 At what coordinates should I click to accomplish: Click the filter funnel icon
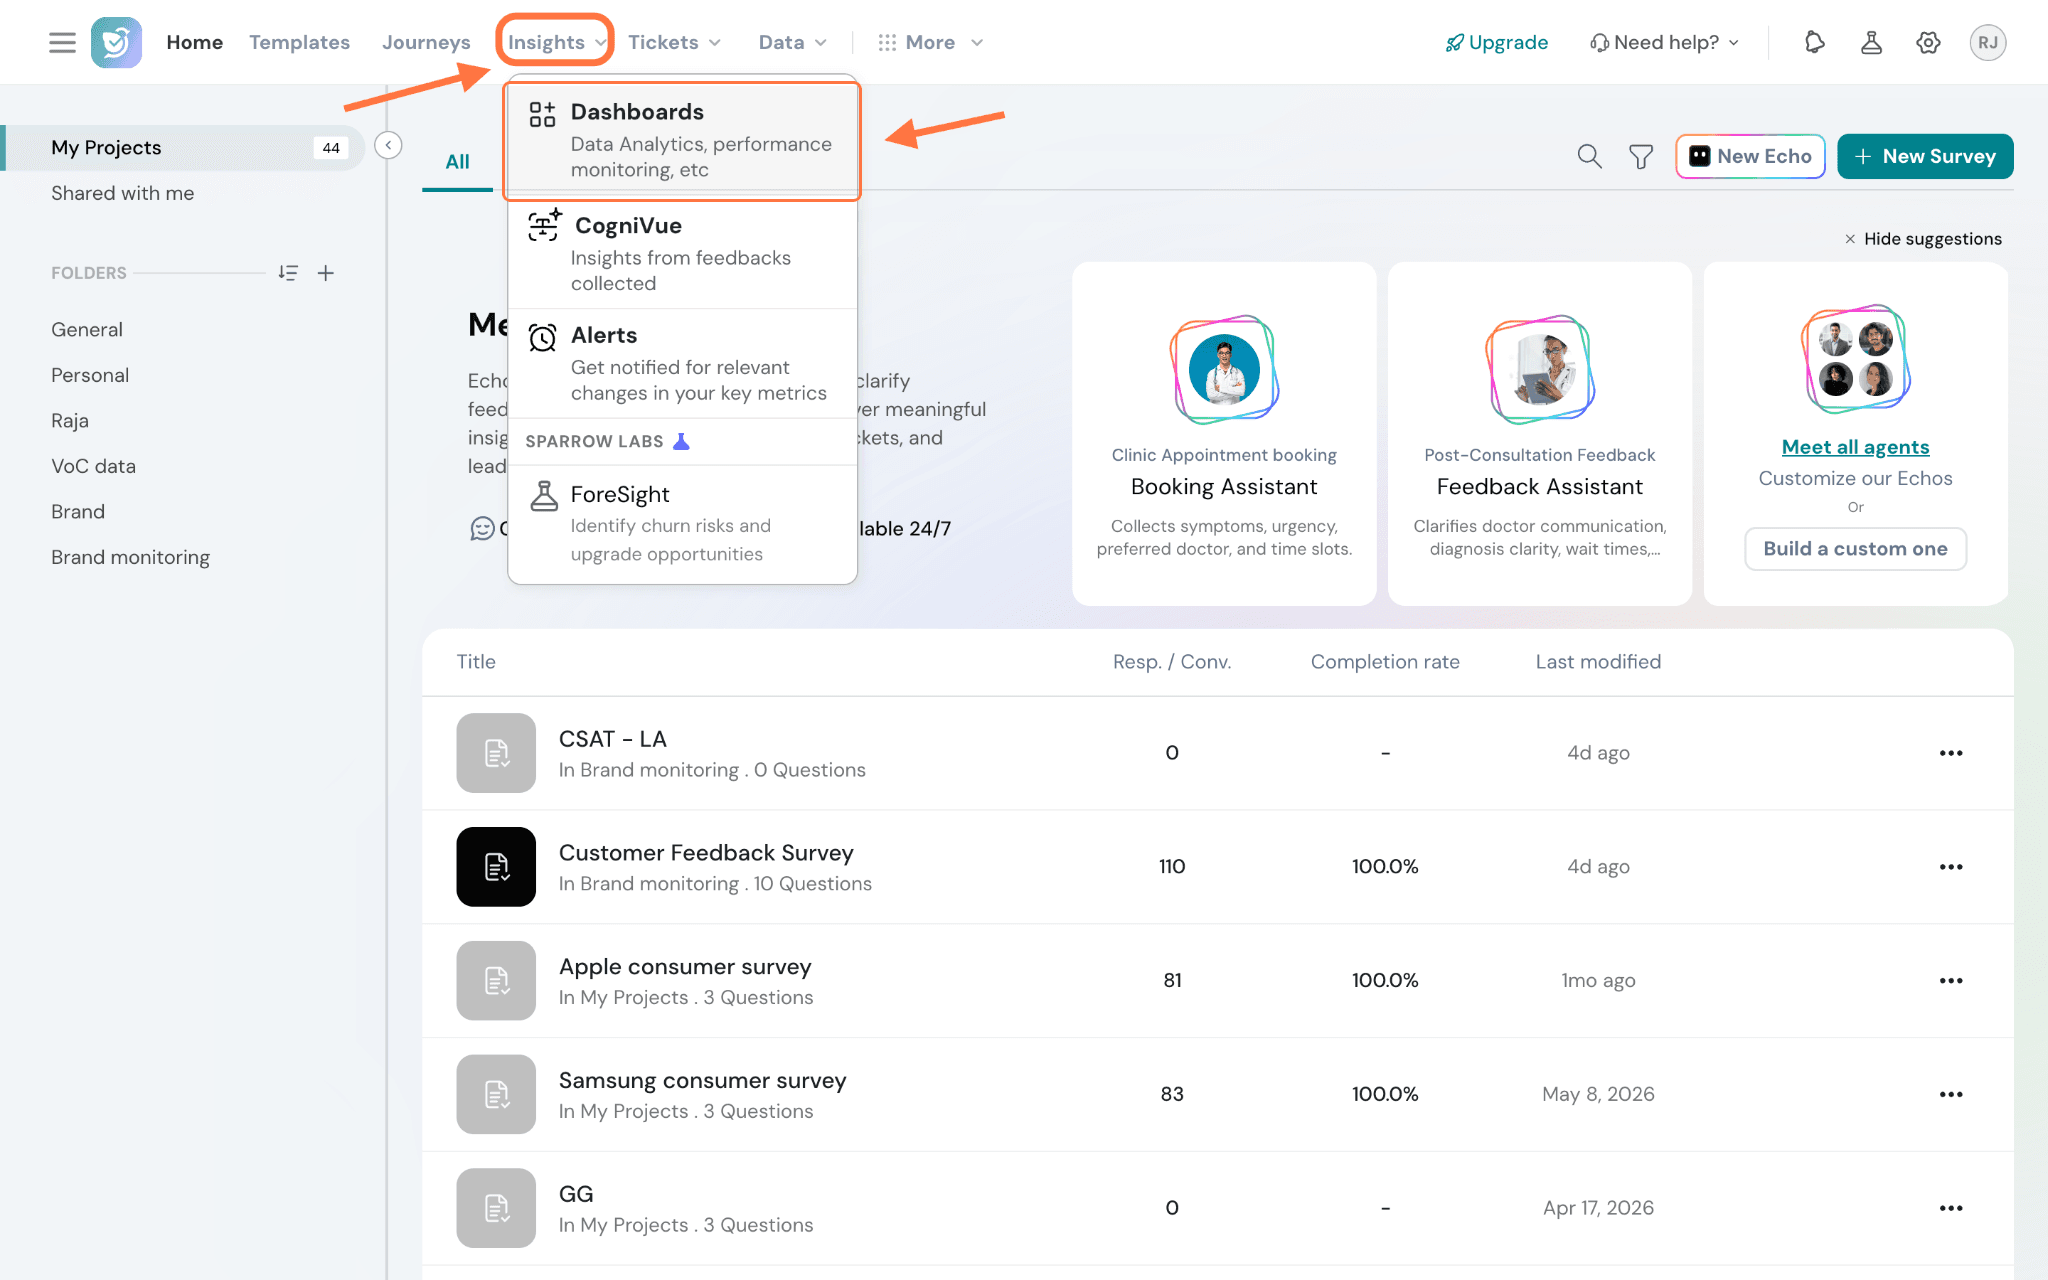(1641, 156)
